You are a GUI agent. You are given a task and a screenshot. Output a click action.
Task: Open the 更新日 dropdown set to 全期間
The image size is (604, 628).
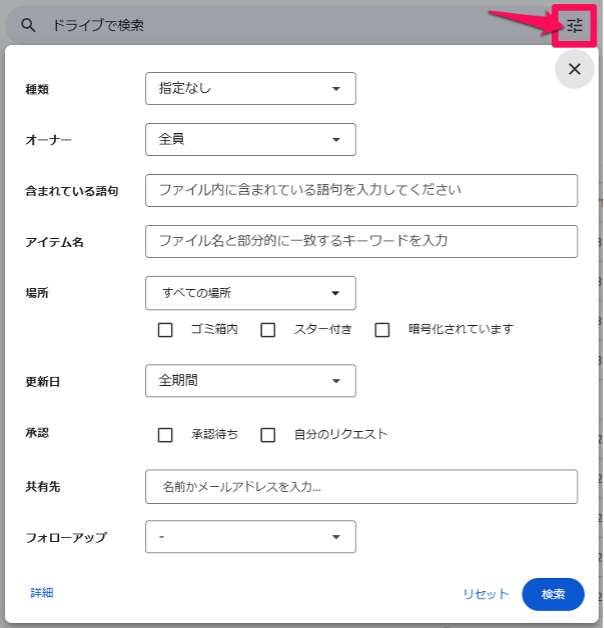(250, 380)
